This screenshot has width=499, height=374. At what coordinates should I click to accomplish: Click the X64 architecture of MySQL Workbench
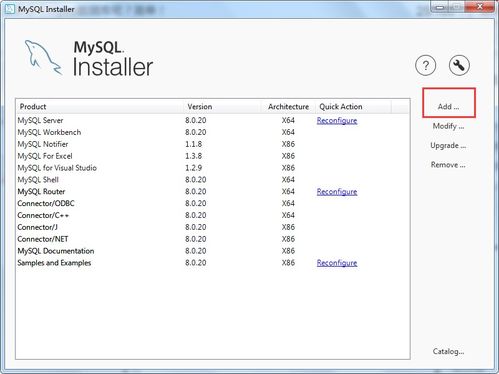click(288, 132)
